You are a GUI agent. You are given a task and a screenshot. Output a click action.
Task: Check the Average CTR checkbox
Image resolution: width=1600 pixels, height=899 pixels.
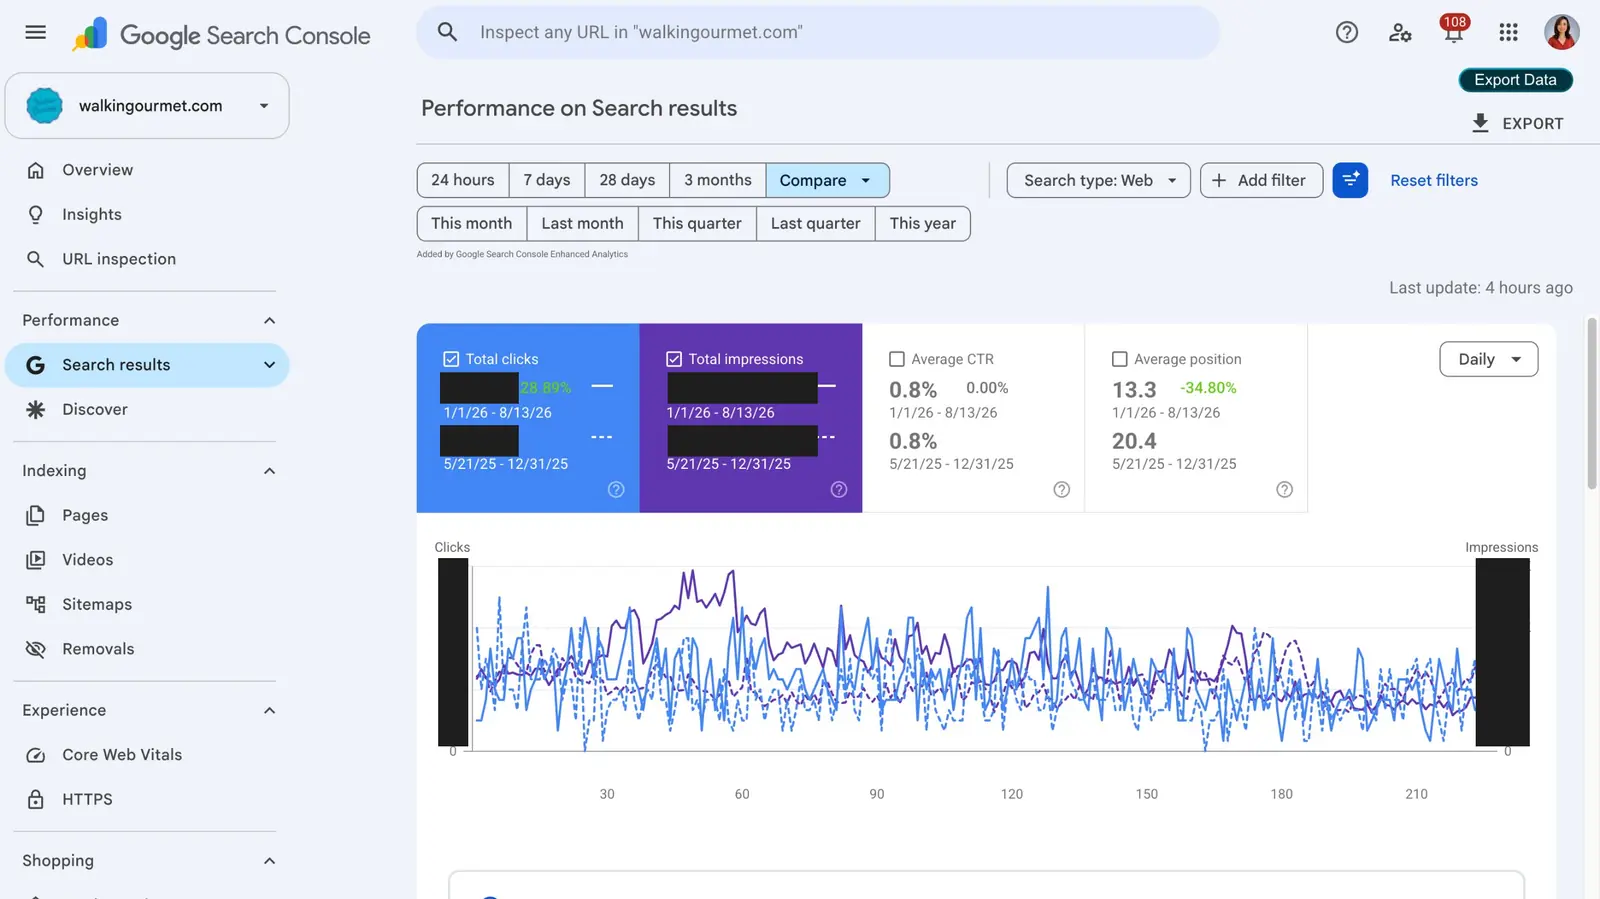point(897,359)
